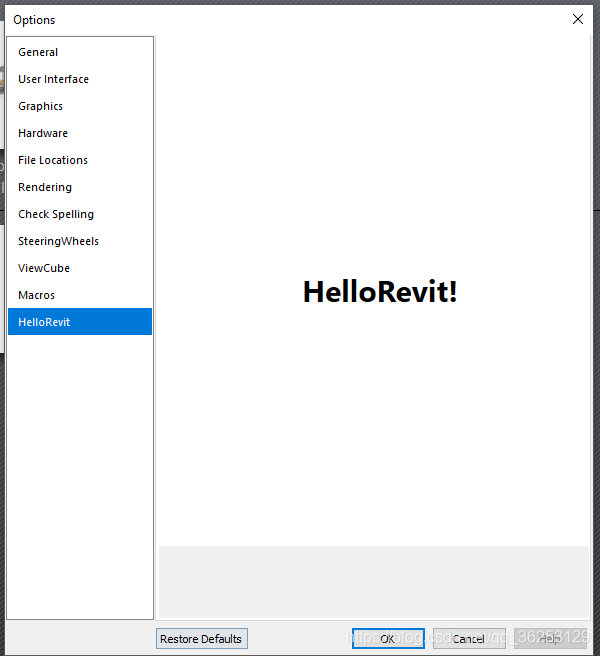Choose SteeringWheels in the list
The width and height of the screenshot is (600, 656).
click(x=79, y=241)
